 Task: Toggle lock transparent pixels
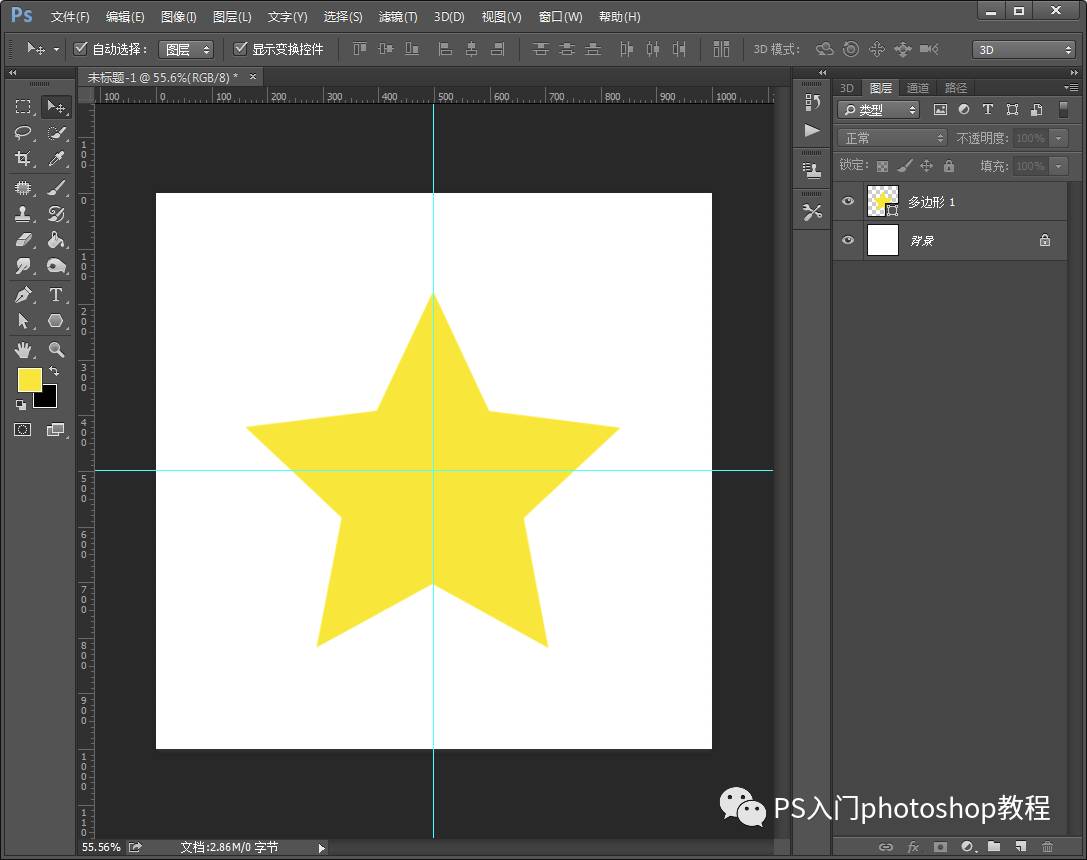coord(882,166)
